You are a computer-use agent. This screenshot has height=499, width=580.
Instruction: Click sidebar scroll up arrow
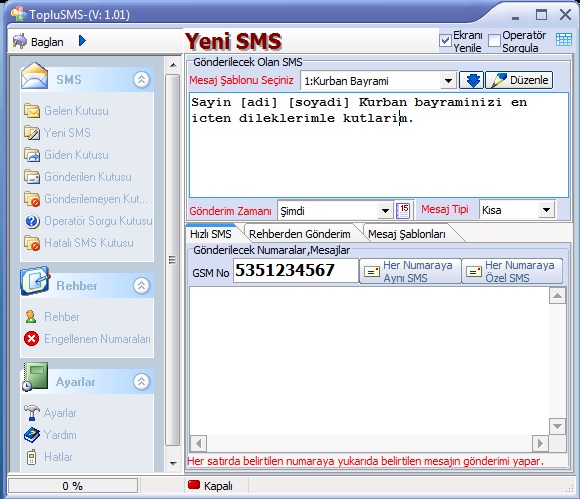173,65
